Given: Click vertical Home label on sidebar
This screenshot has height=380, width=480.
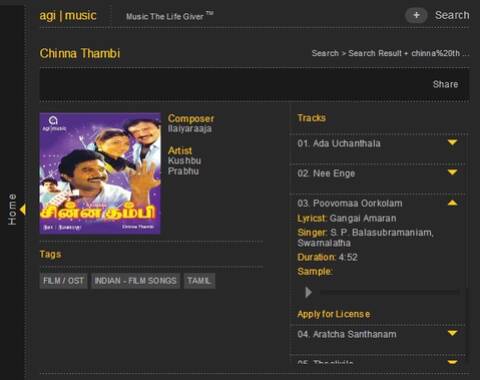Looking at the screenshot, I should click(x=12, y=209).
